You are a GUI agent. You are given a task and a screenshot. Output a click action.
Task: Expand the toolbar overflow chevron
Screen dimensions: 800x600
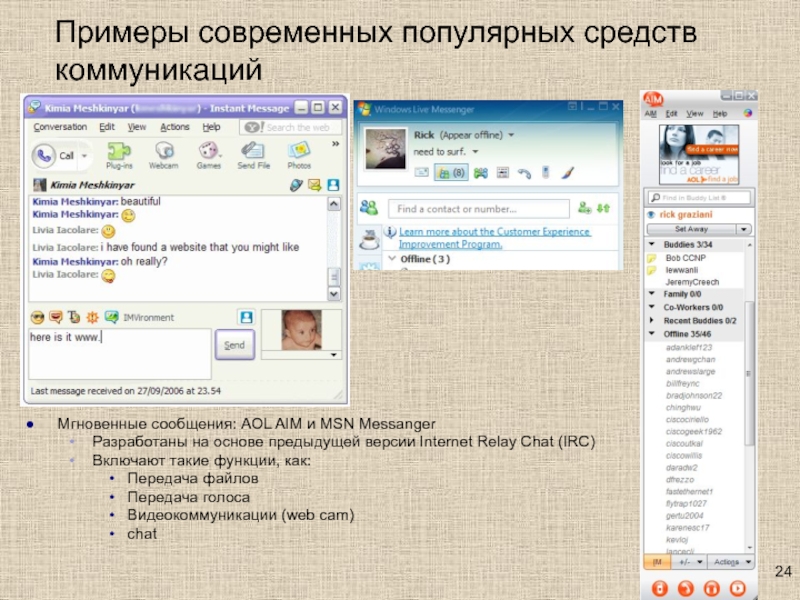coord(335,144)
